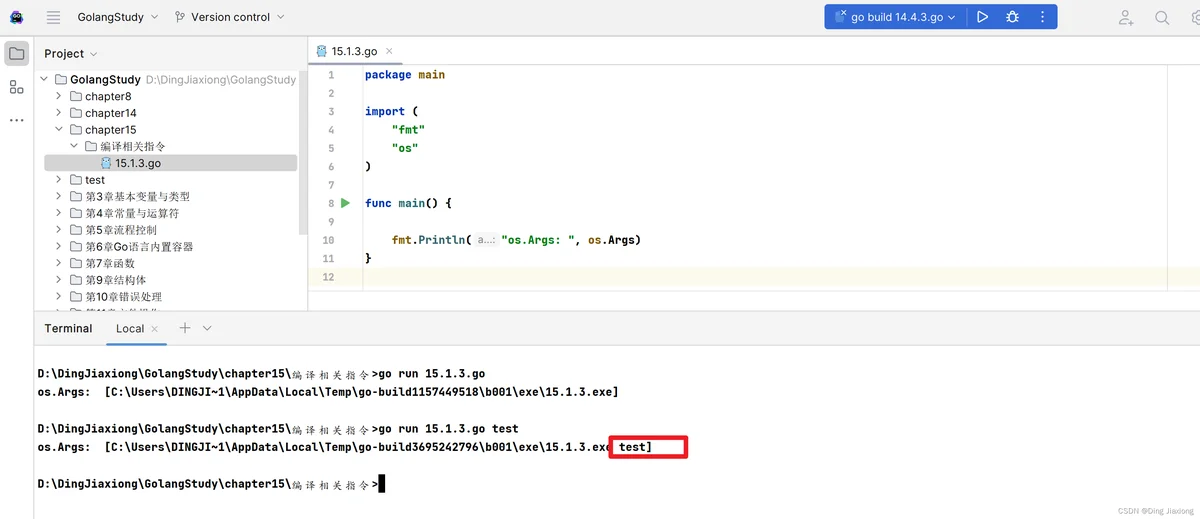Close the 15.1.3.go editor tab
The width and height of the screenshot is (1200, 519).
coord(390,51)
